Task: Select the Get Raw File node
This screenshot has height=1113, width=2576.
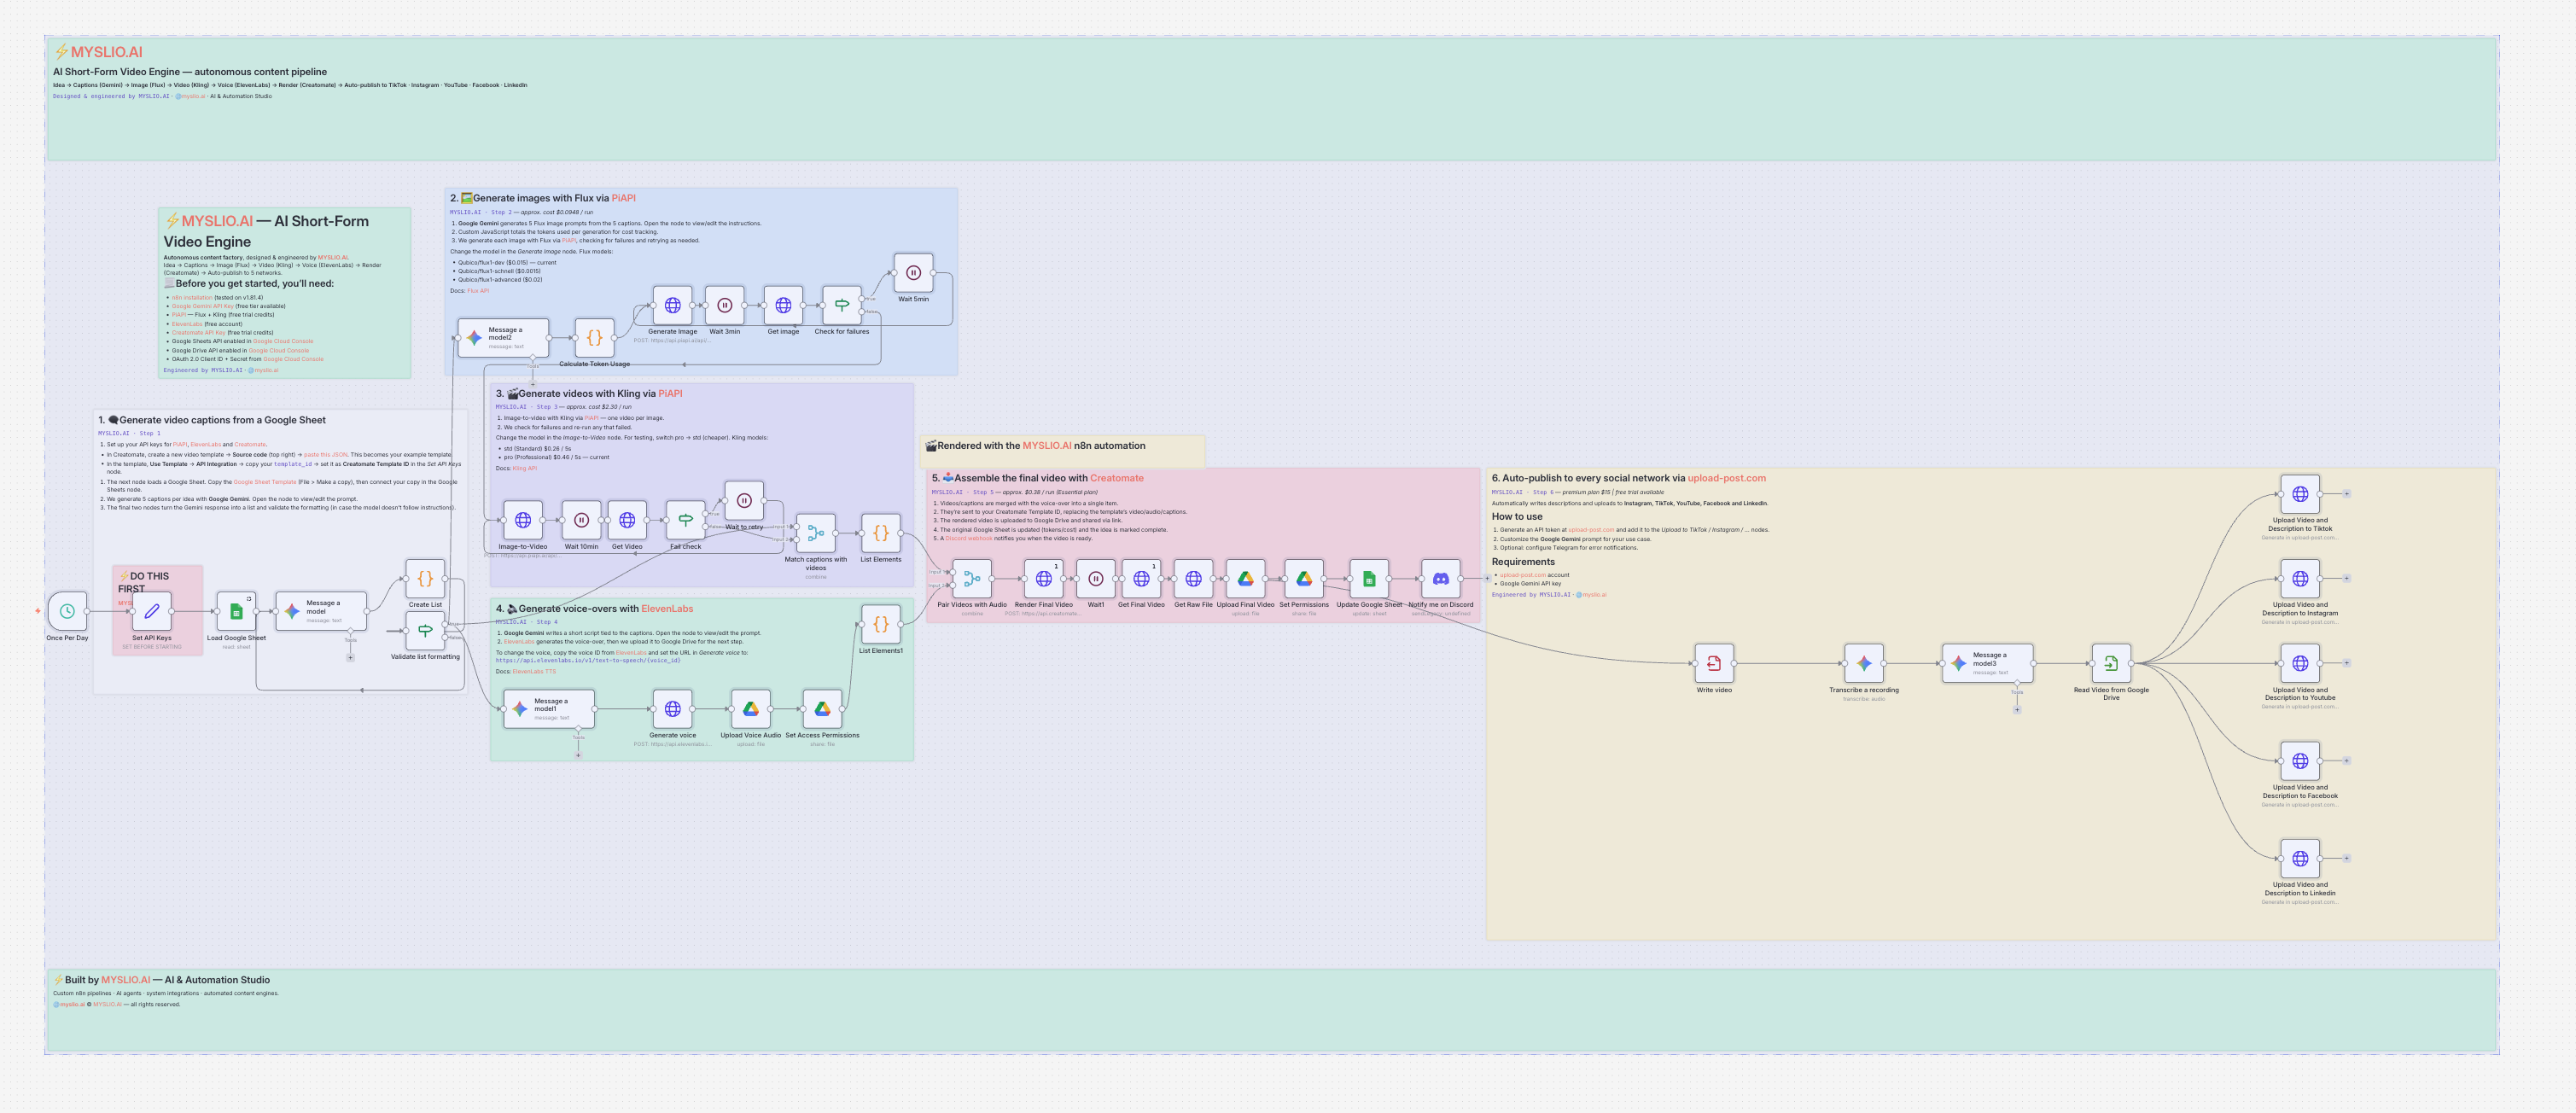Action: [x=1193, y=579]
